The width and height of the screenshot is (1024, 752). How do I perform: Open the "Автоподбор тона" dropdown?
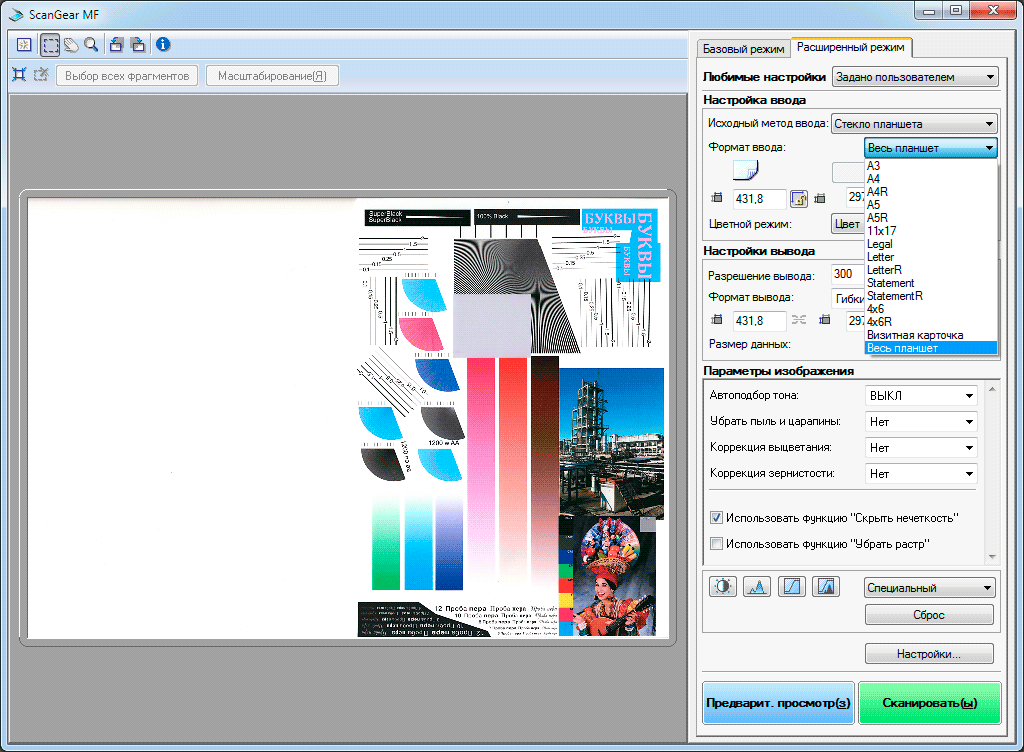tap(920, 396)
